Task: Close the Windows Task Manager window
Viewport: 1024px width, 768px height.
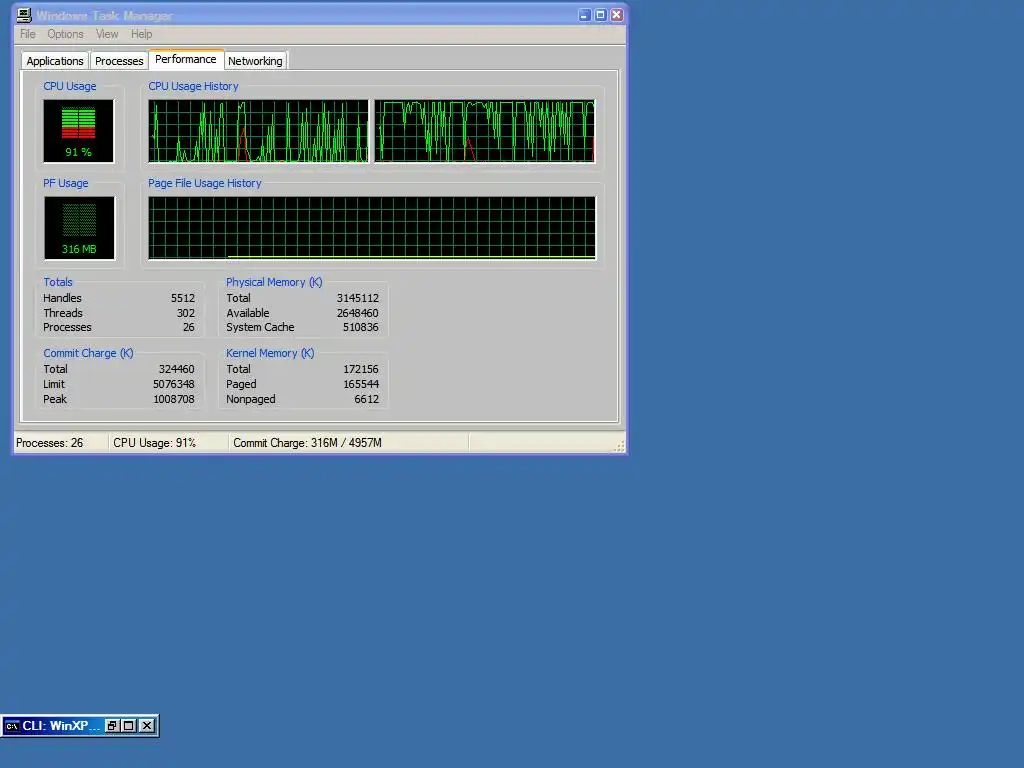Action: tap(616, 15)
